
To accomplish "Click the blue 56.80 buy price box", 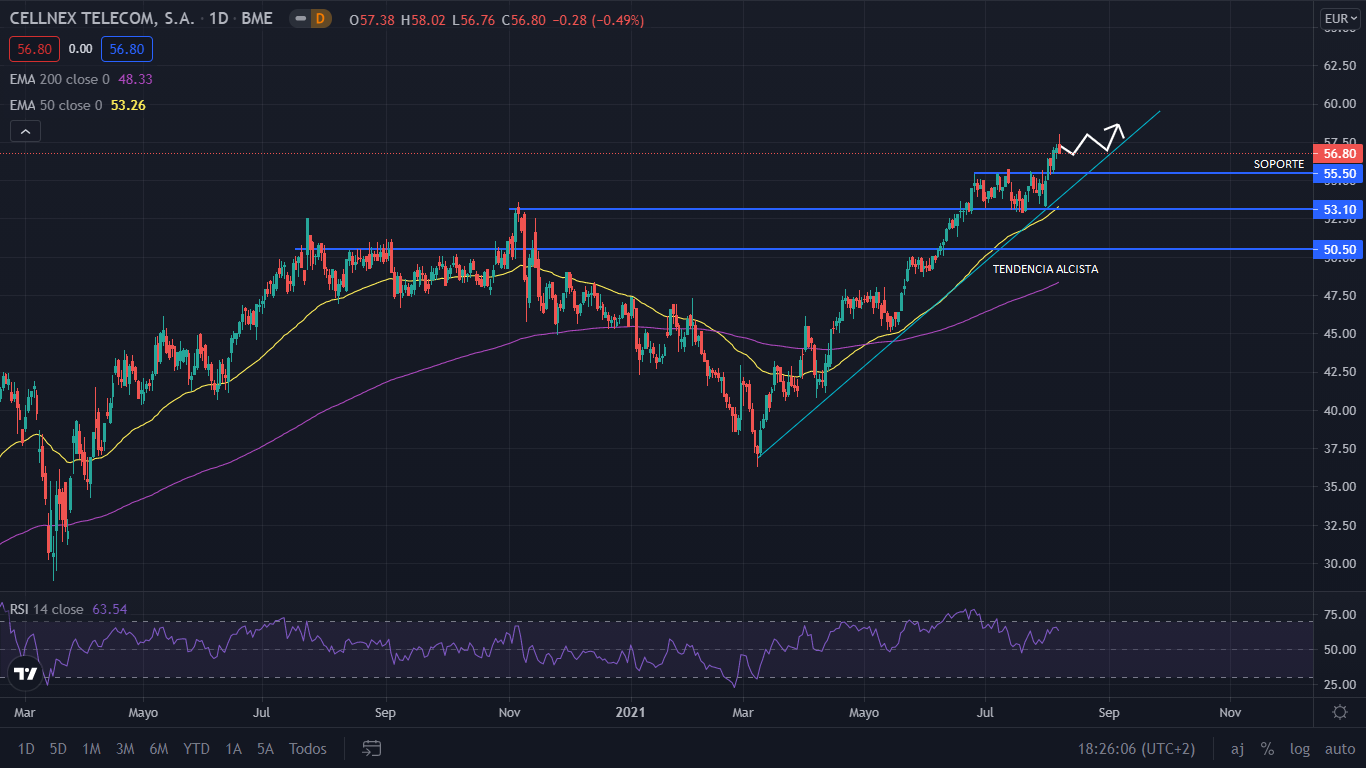I will click(126, 49).
